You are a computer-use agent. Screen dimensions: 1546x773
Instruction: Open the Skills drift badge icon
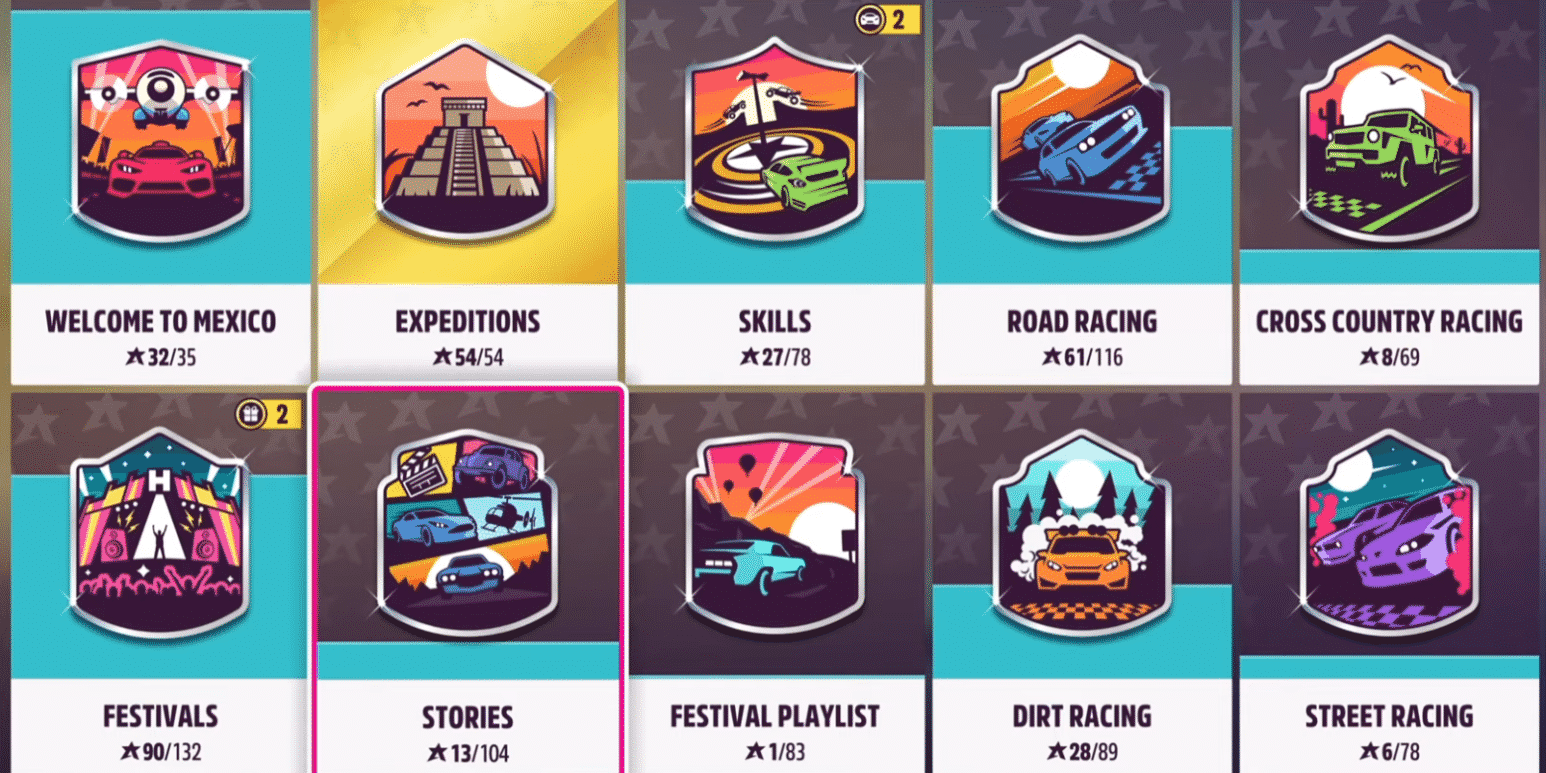pos(775,140)
